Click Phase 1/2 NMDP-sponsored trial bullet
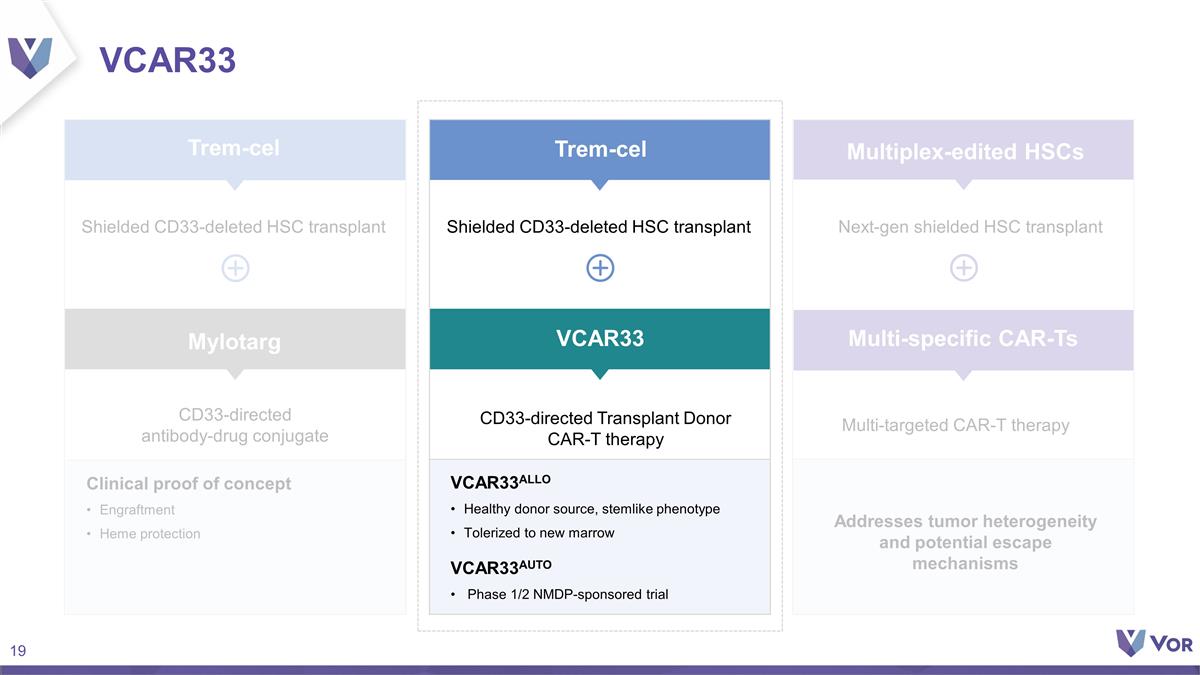Screen dimensions: 1200x675 (x=560, y=594)
